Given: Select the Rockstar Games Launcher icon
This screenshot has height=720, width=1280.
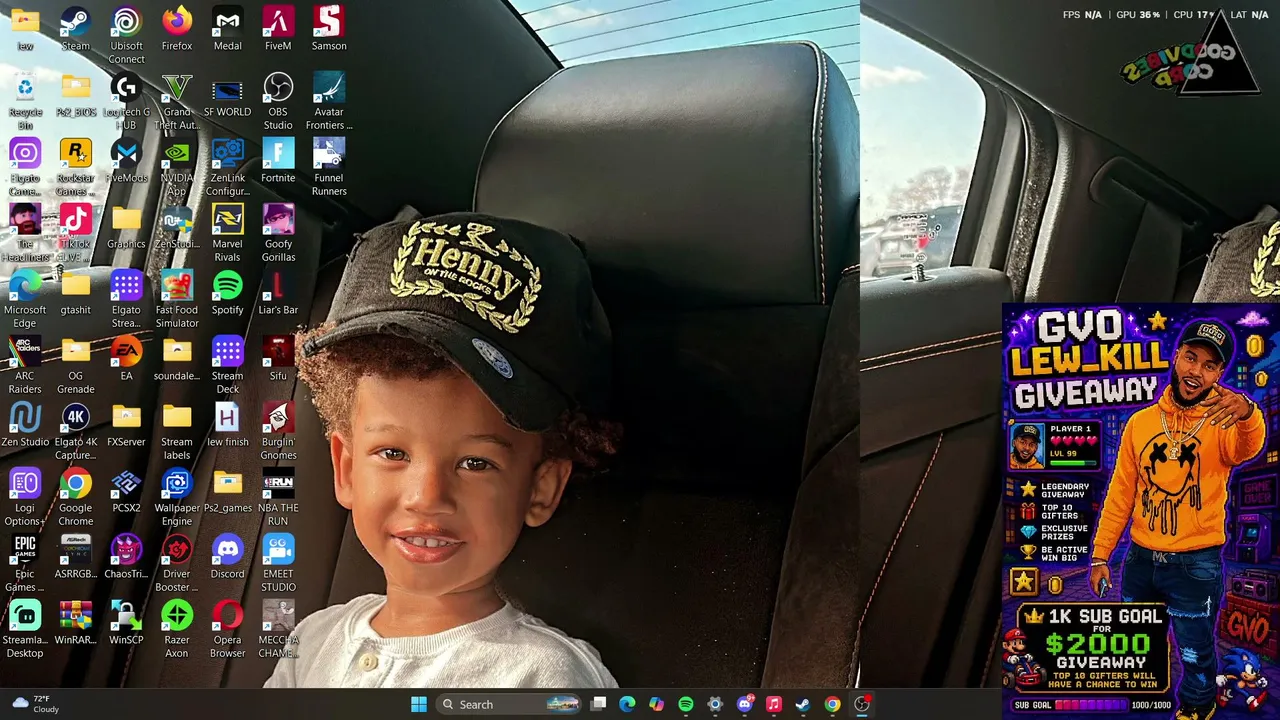Looking at the screenshot, I should click(x=75, y=168).
